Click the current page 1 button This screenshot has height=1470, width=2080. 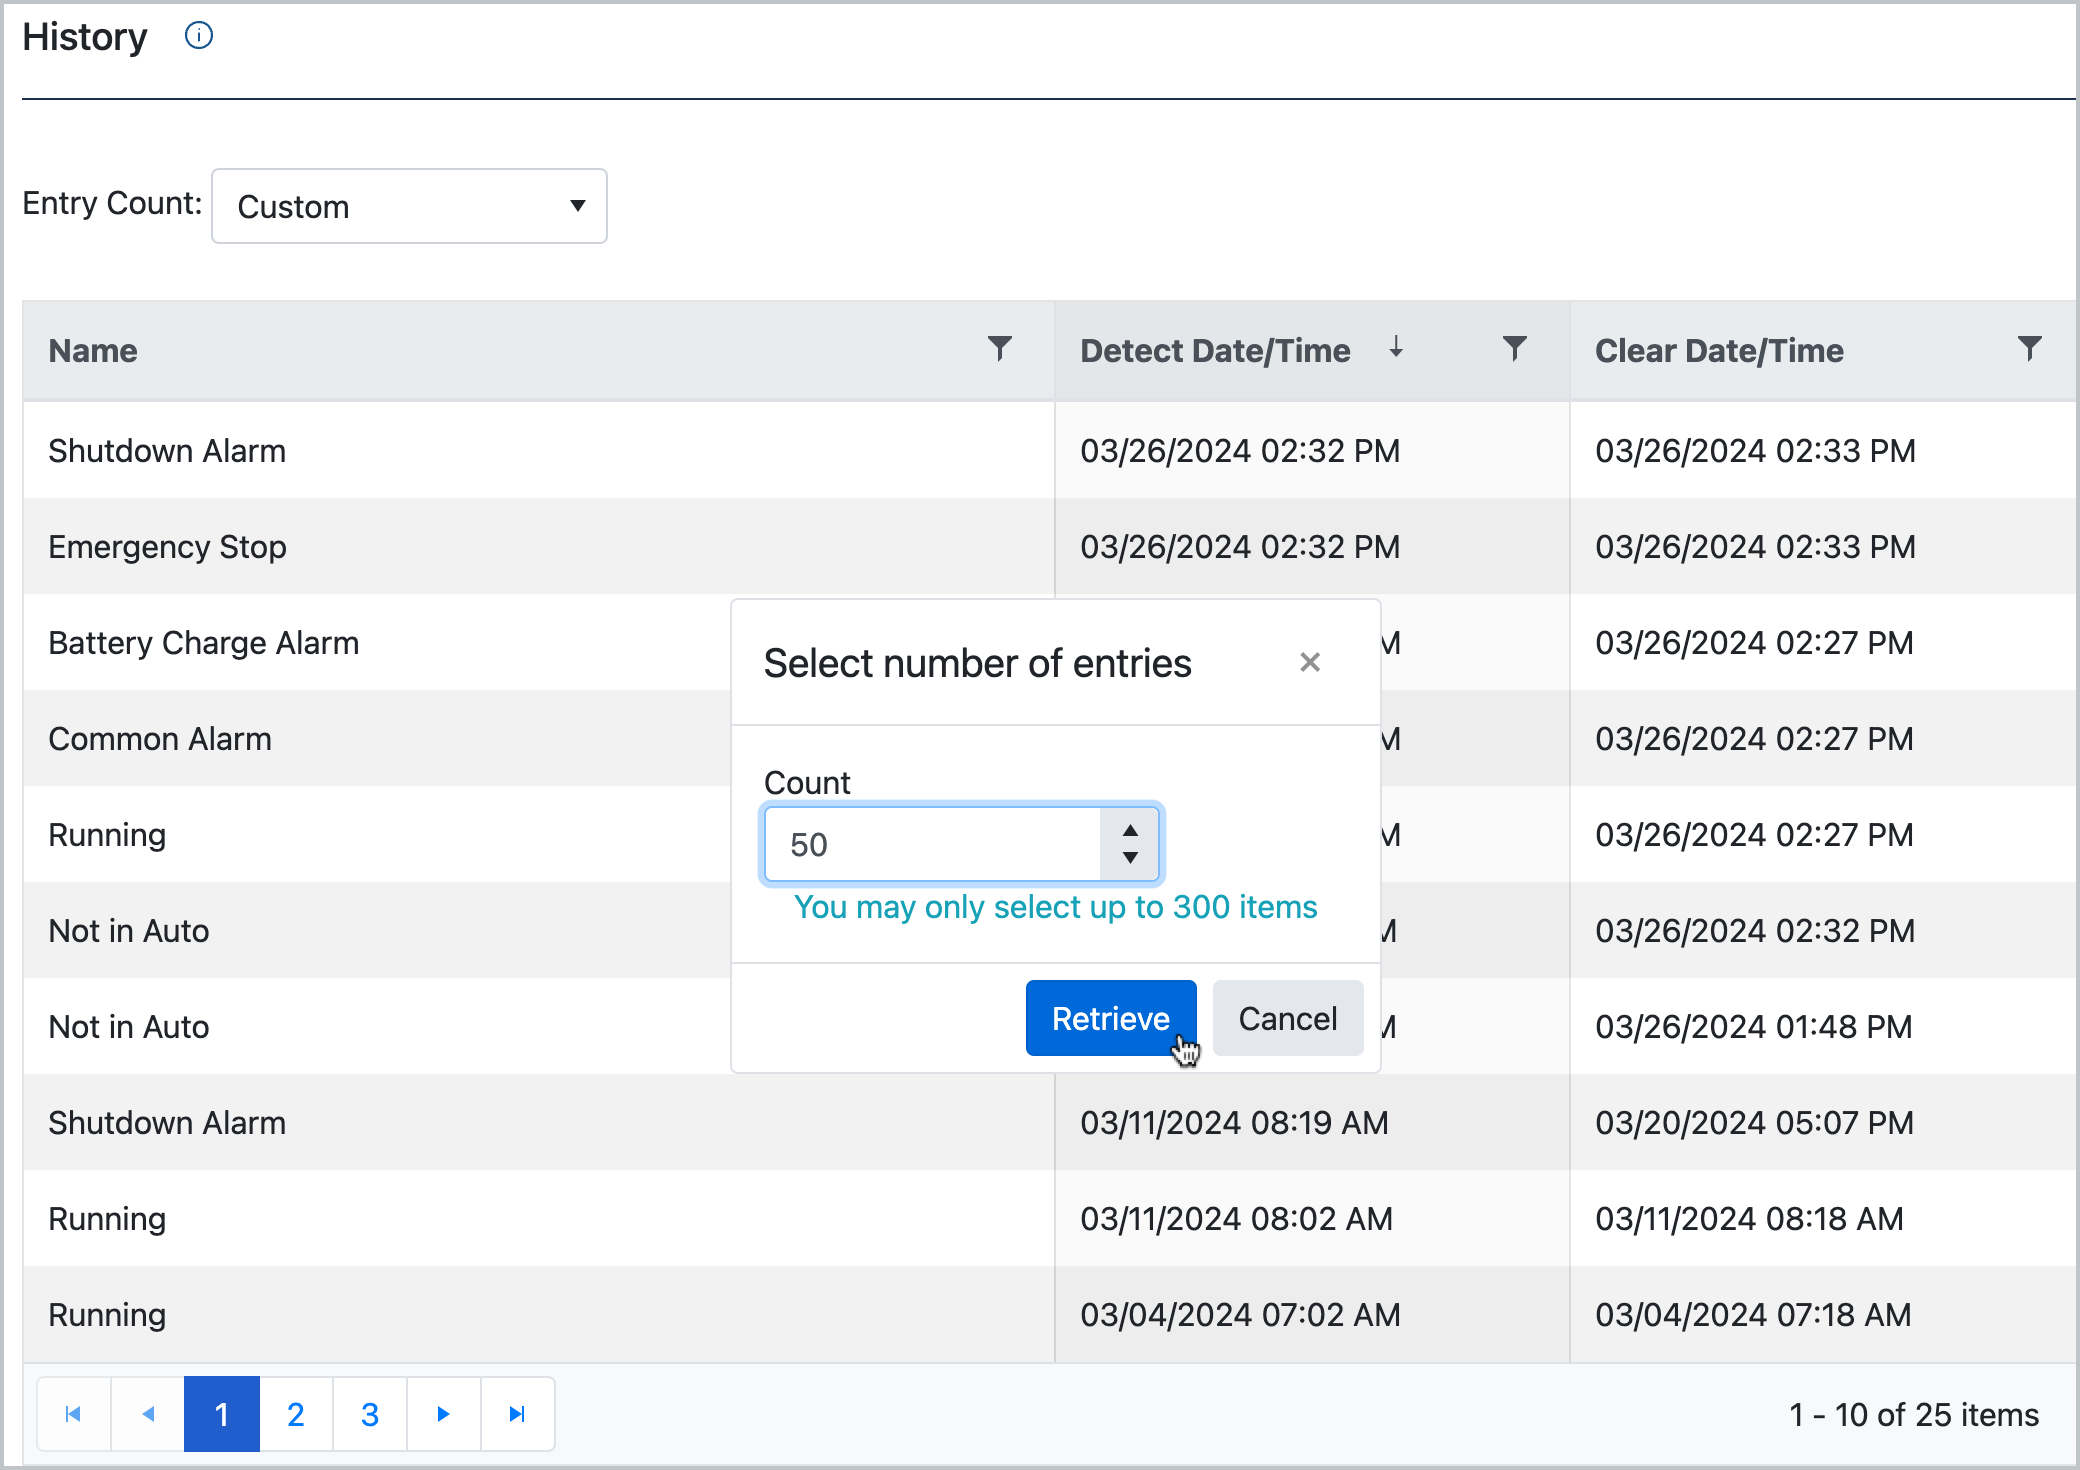click(223, 1414)
